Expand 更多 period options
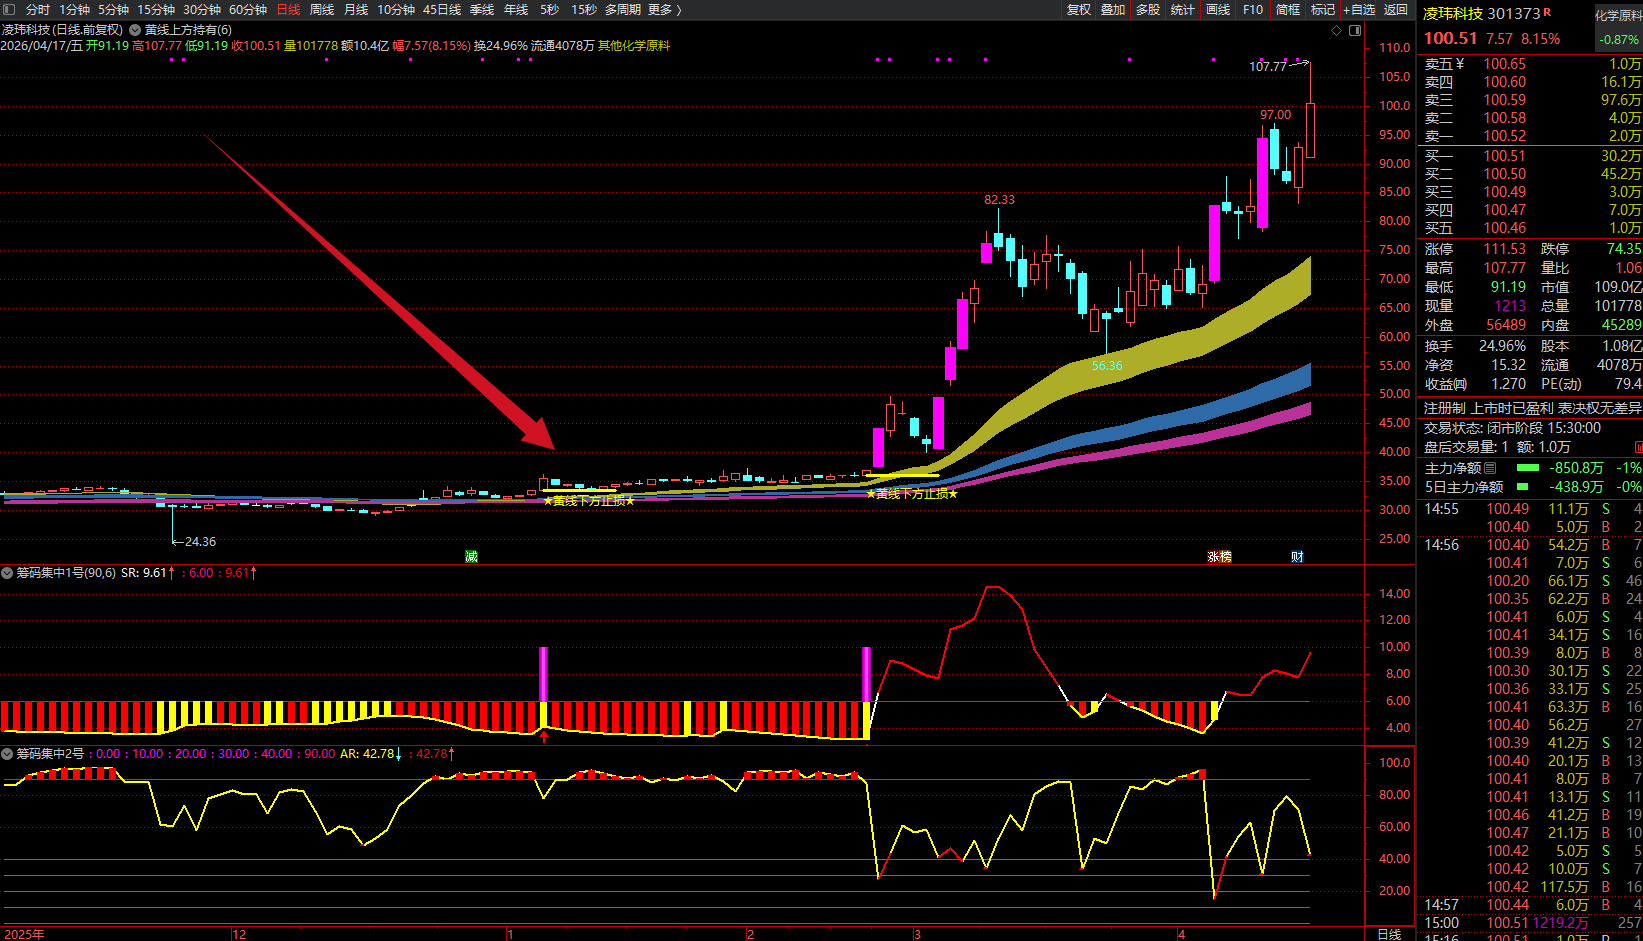Screen dimensions: 1643x941 (664, 9)
